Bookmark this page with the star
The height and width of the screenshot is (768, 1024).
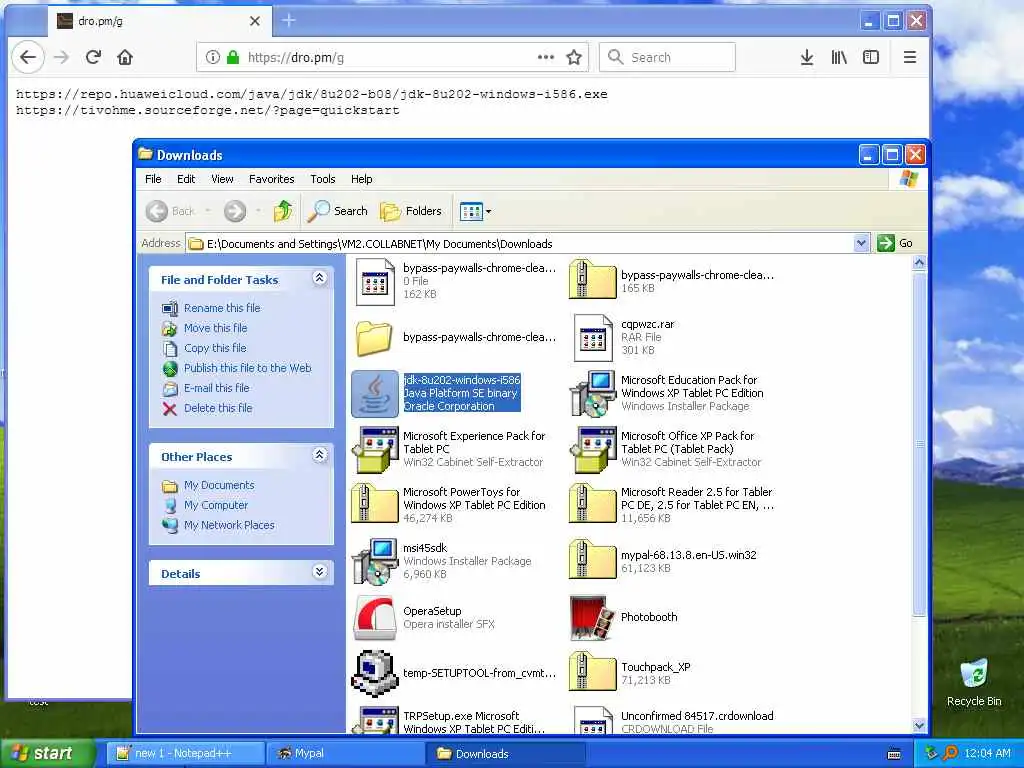pos(574,57)
